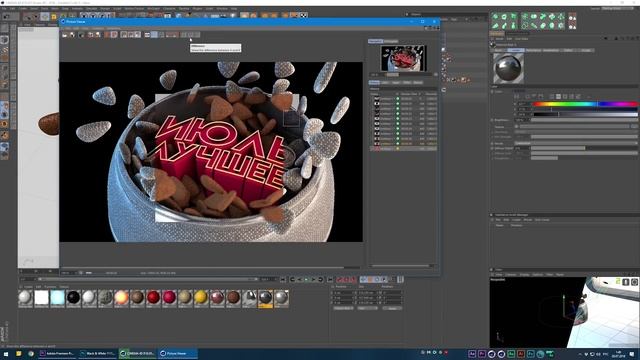Screen dimensions: 640x360
Task: Open the Render menu in main menu bar
Action: click(x=105, y=8)
